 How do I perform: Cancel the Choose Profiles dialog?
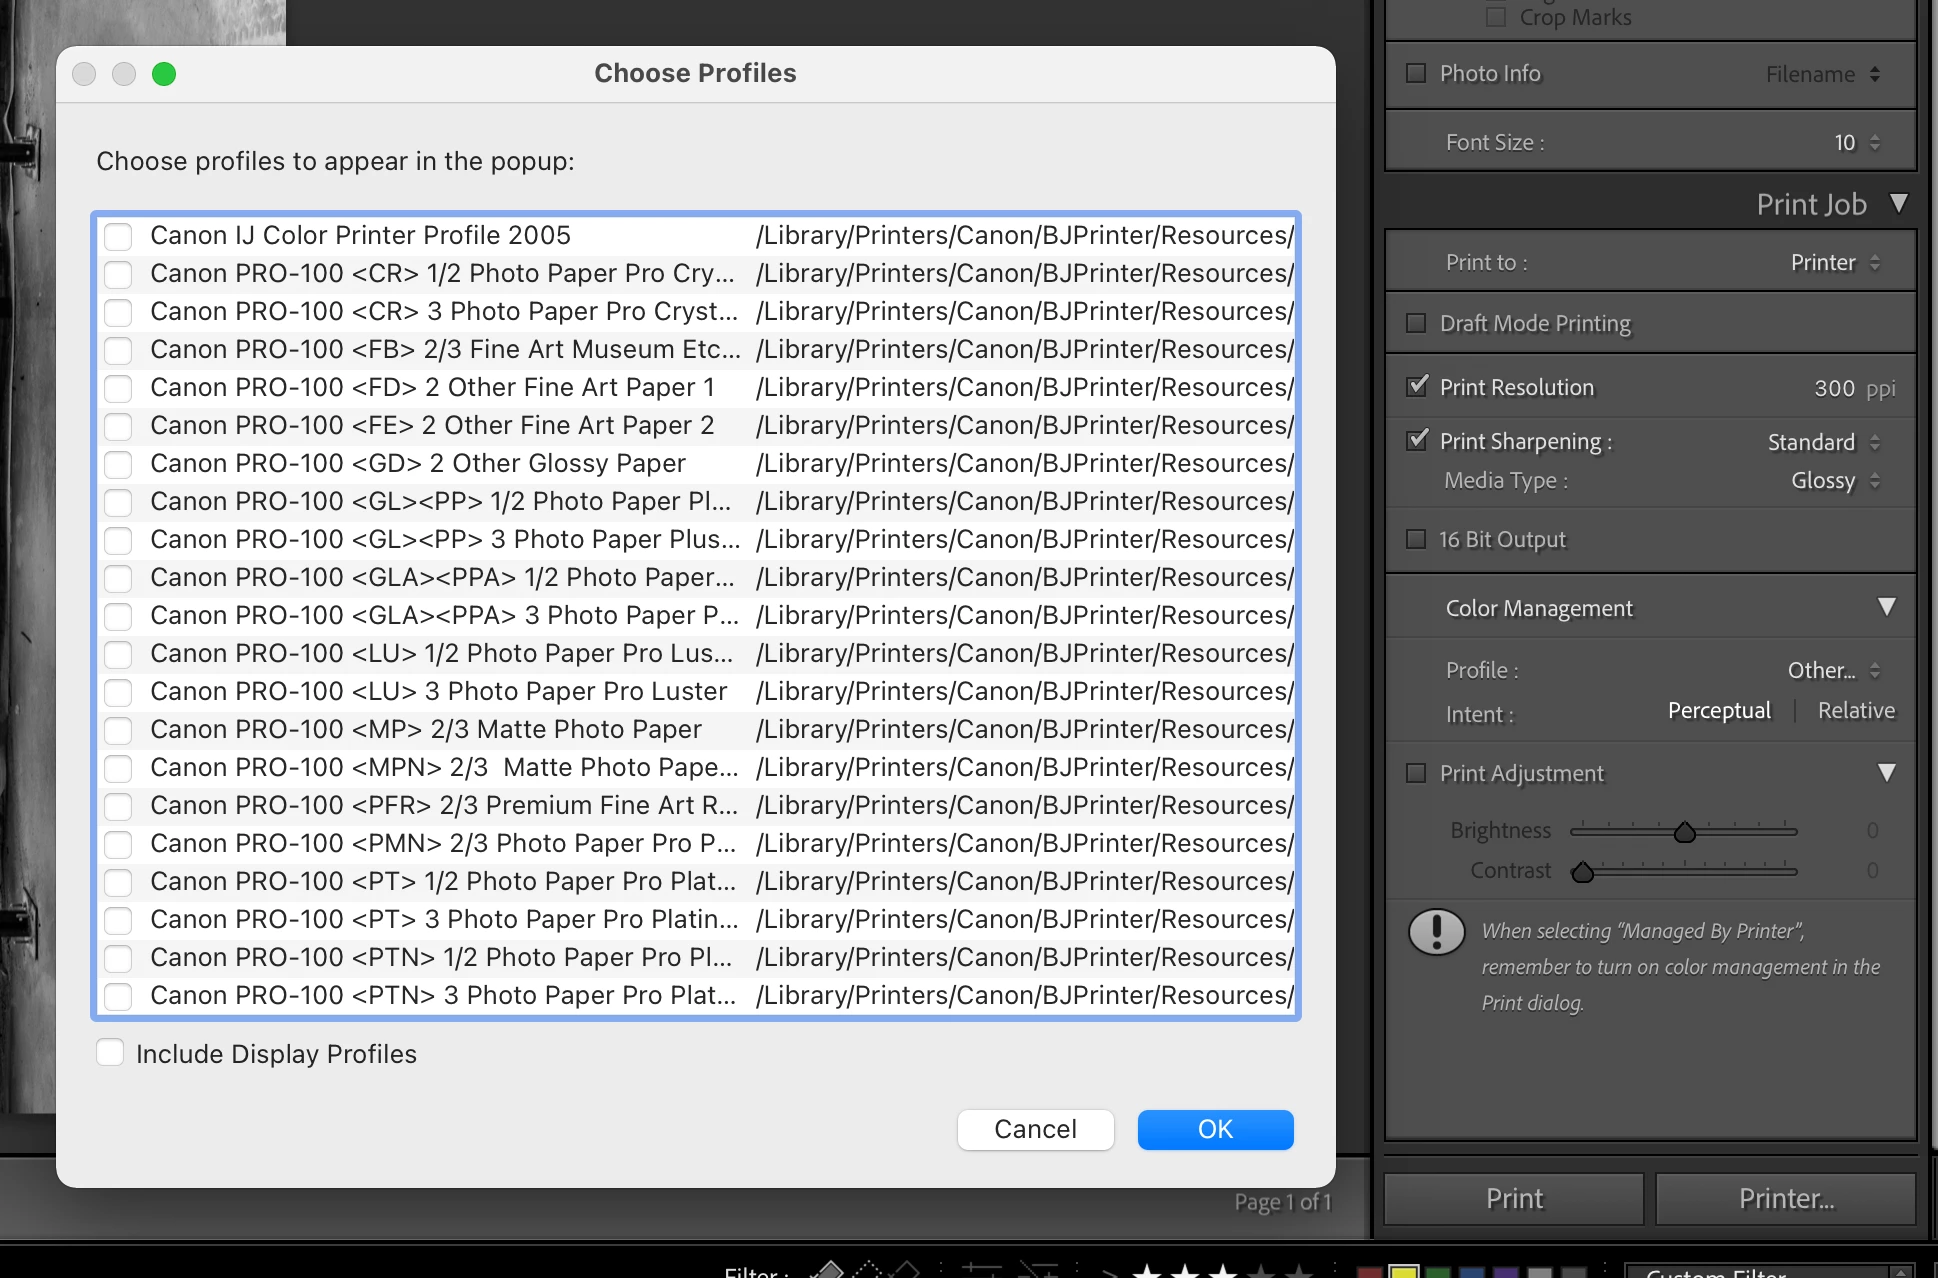click(x=1035, y=1129)
